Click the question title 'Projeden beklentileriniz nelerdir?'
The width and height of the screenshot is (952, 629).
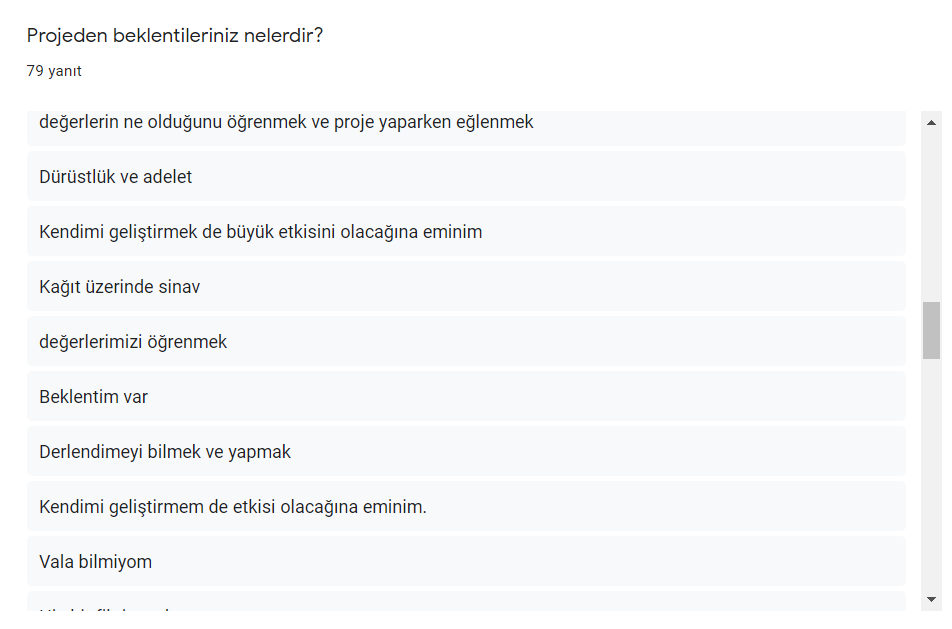[x=175, y=36]
